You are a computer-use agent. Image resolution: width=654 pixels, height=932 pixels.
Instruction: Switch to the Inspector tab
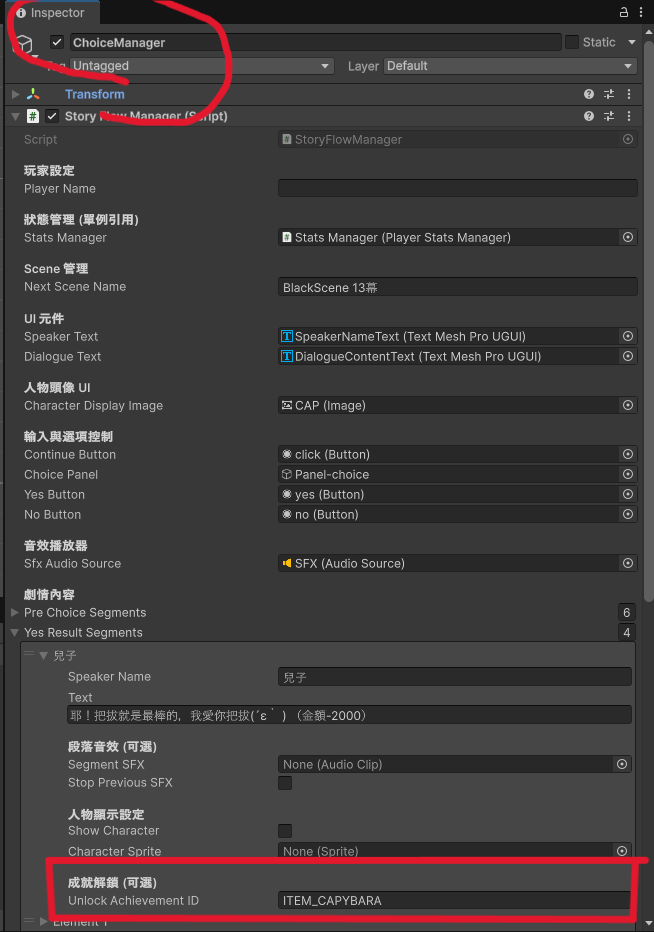50,12
